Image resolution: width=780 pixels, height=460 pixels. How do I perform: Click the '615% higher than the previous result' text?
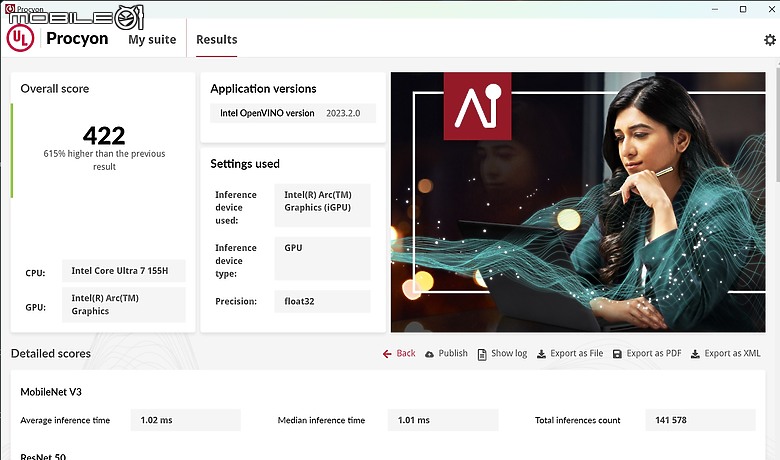pyautogui.click(x=104, y=160)
